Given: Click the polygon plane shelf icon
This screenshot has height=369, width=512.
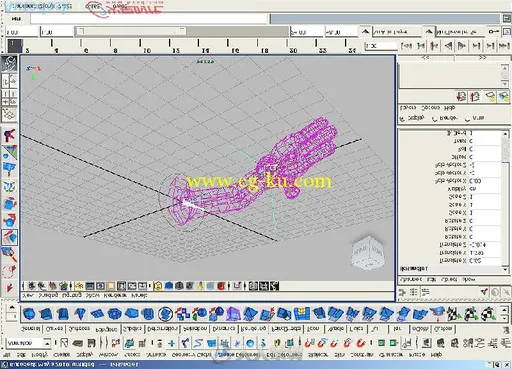Looking at the screenshot, I should [x=97, y=314].
